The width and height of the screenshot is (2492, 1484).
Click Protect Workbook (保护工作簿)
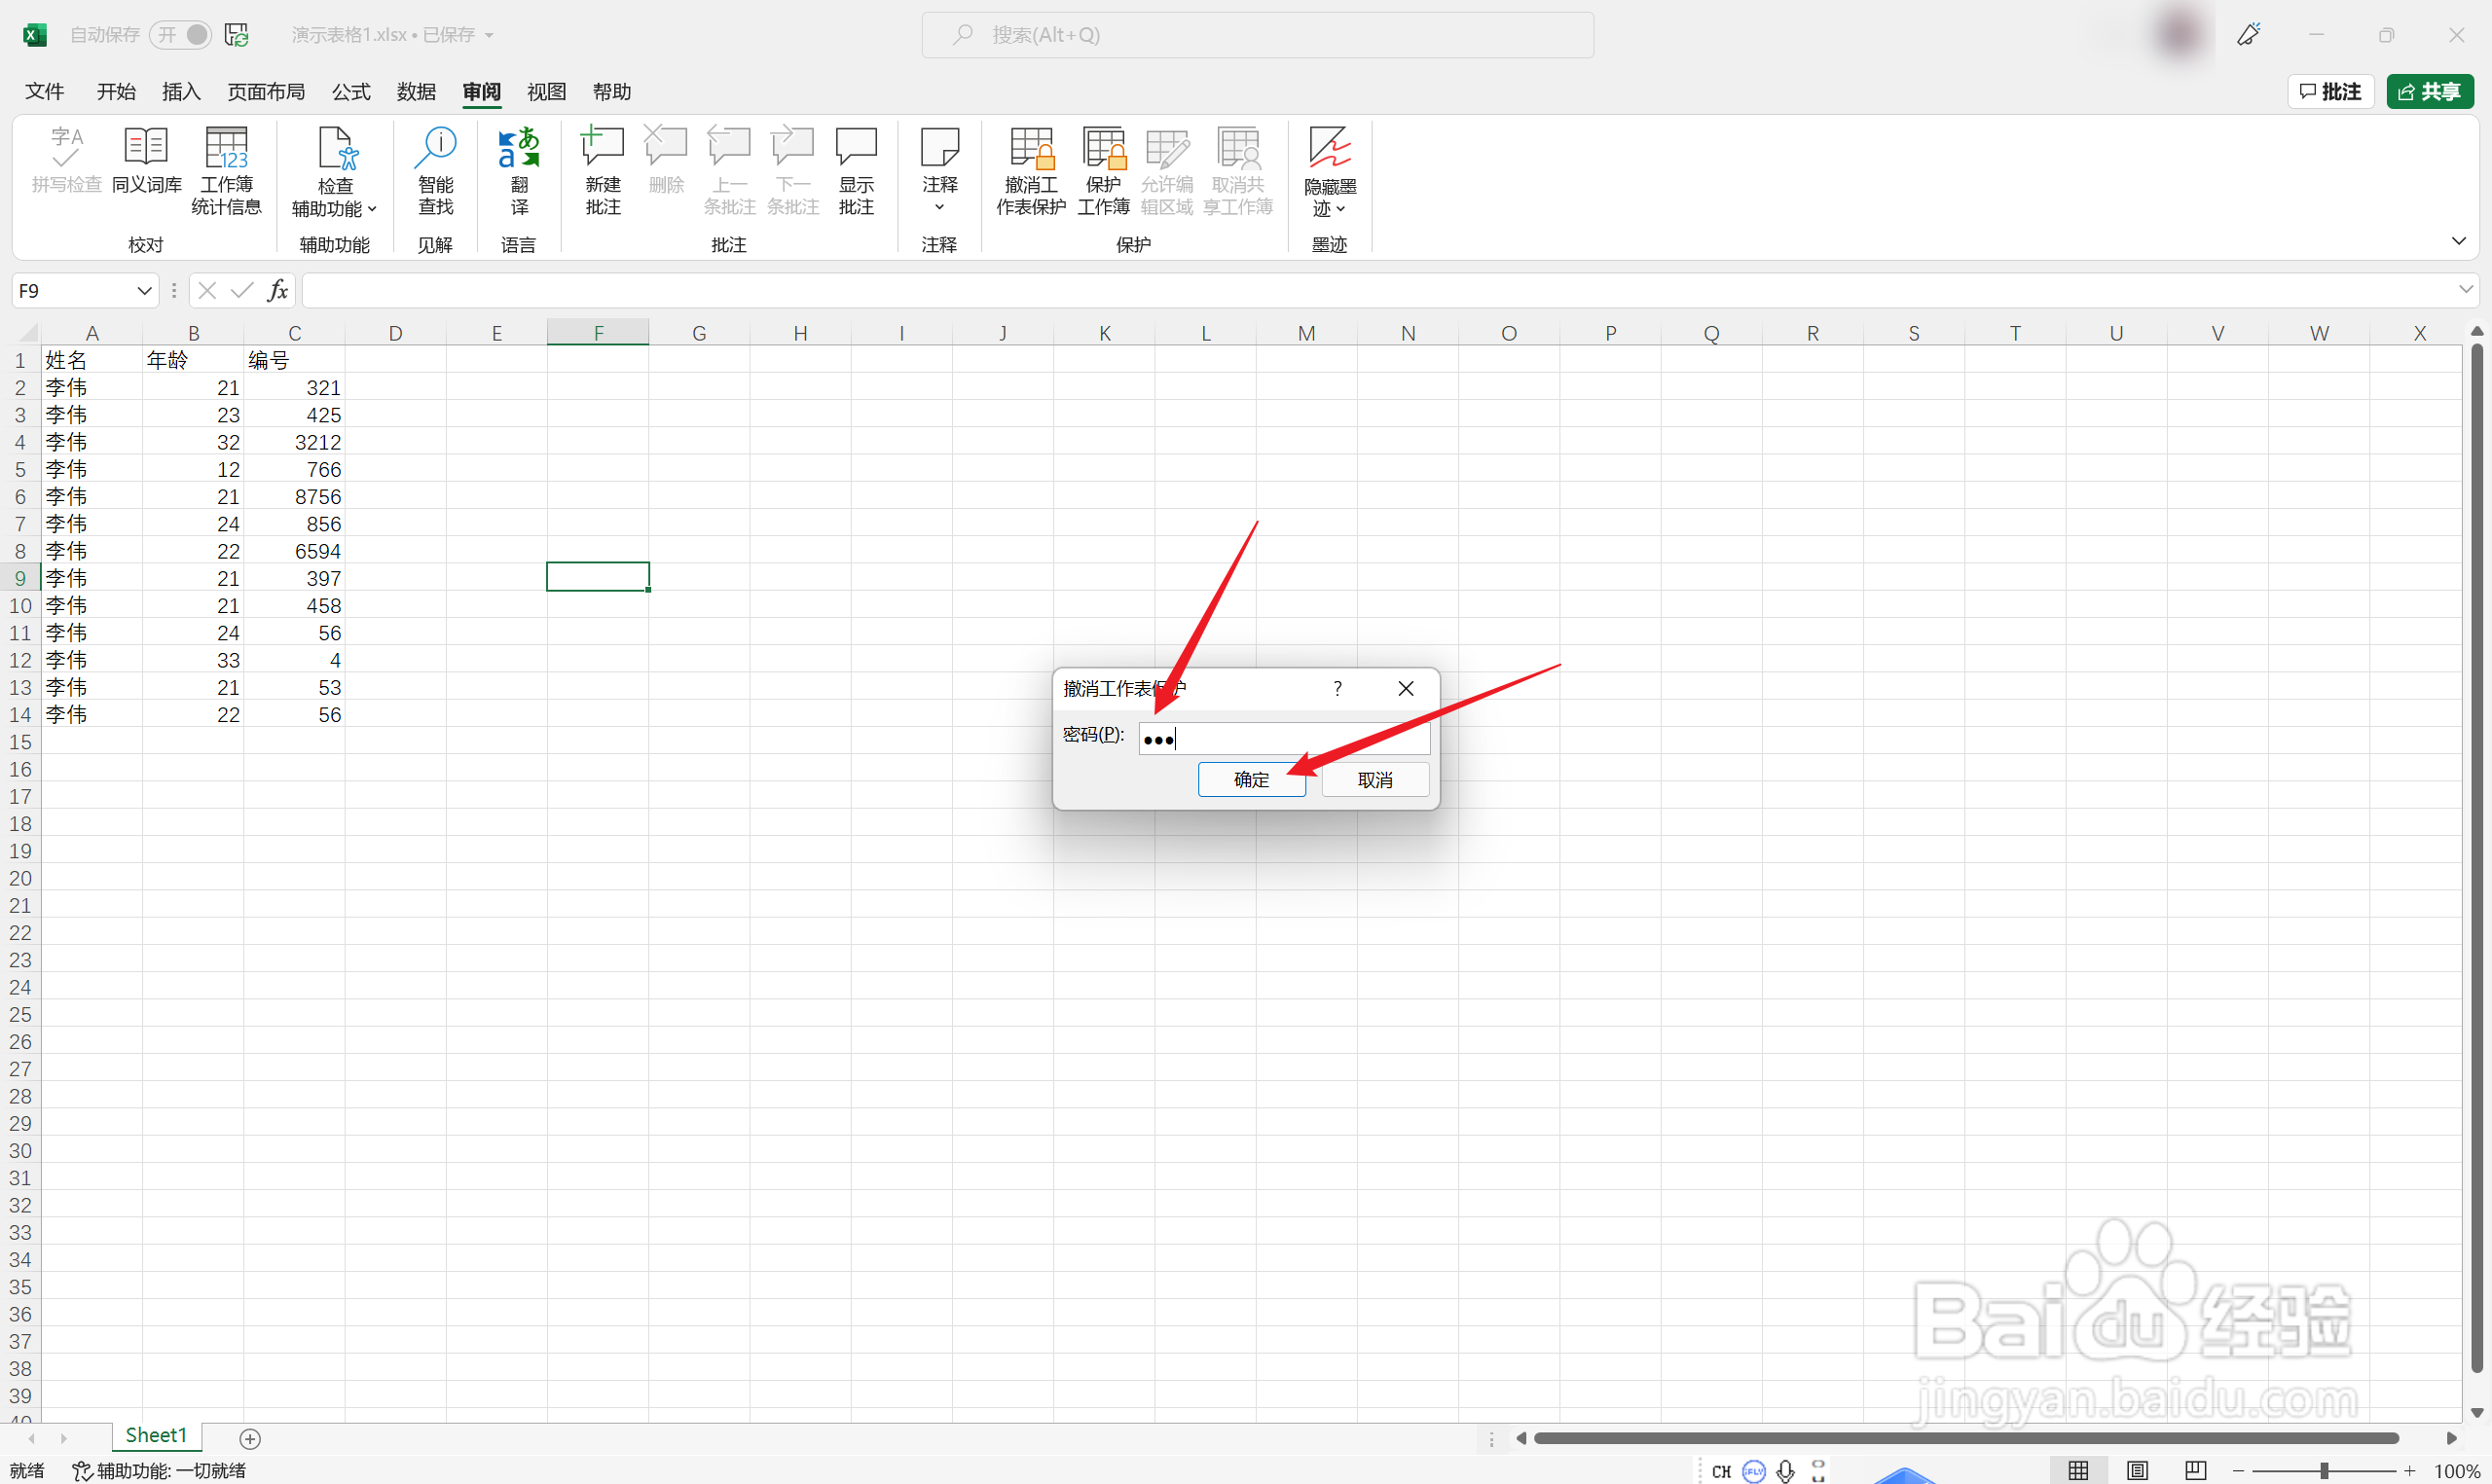click(x=1104, y=170)
